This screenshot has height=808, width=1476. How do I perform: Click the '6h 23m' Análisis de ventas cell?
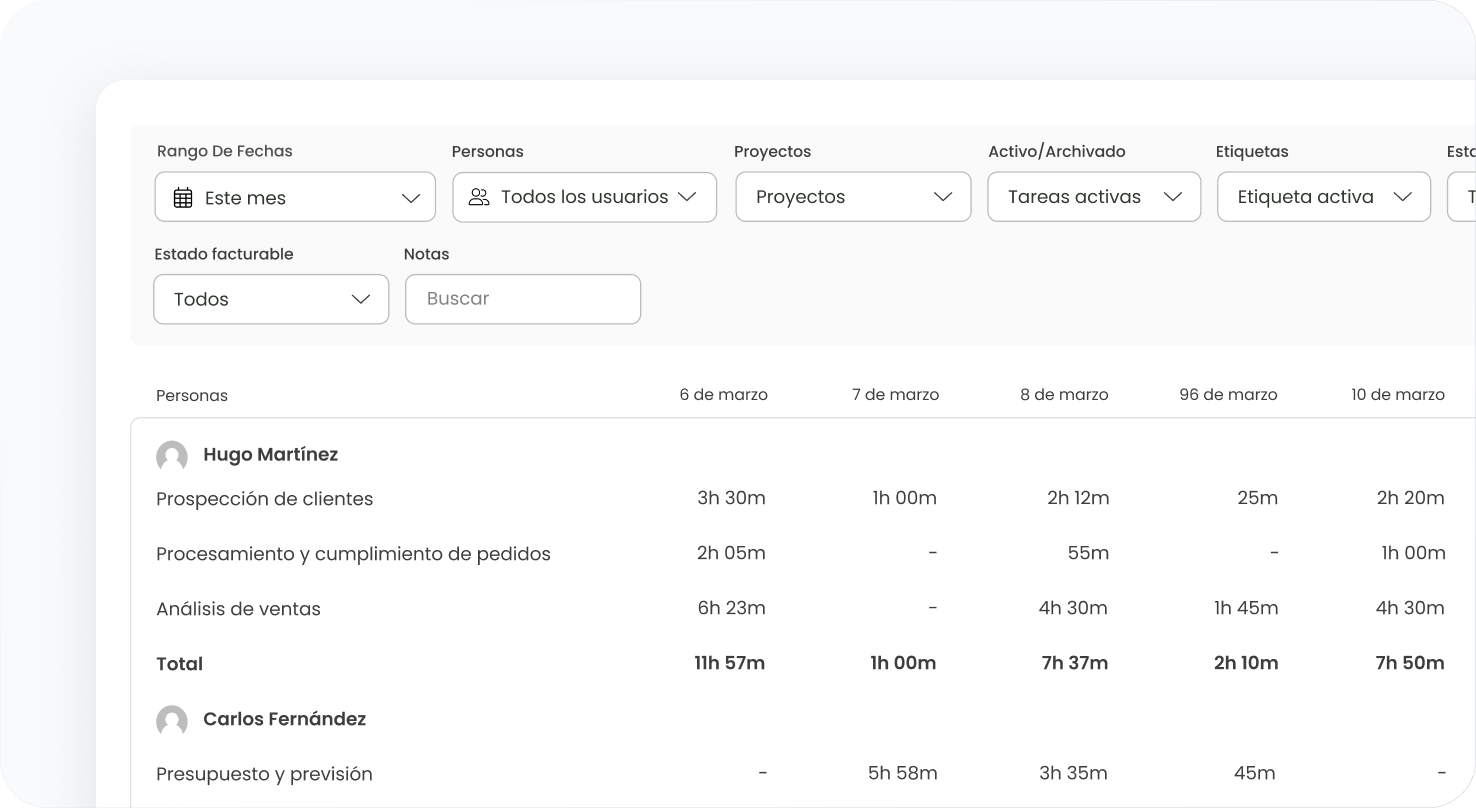coord(731,608)
